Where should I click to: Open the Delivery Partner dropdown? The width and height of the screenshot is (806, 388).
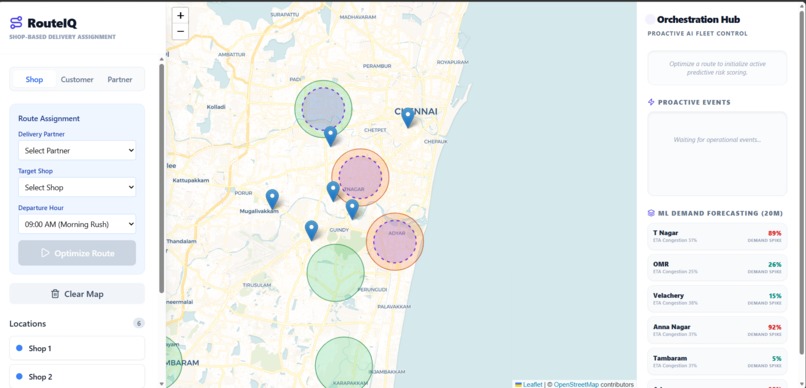pos(77,151)
